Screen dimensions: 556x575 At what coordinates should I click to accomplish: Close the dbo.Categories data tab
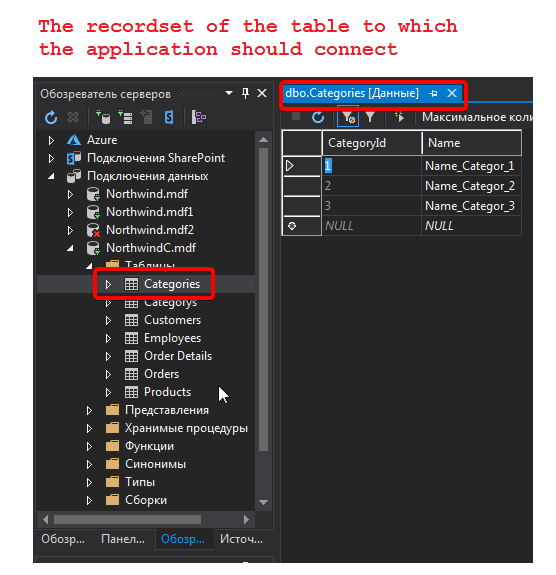(x=452, y=93)
